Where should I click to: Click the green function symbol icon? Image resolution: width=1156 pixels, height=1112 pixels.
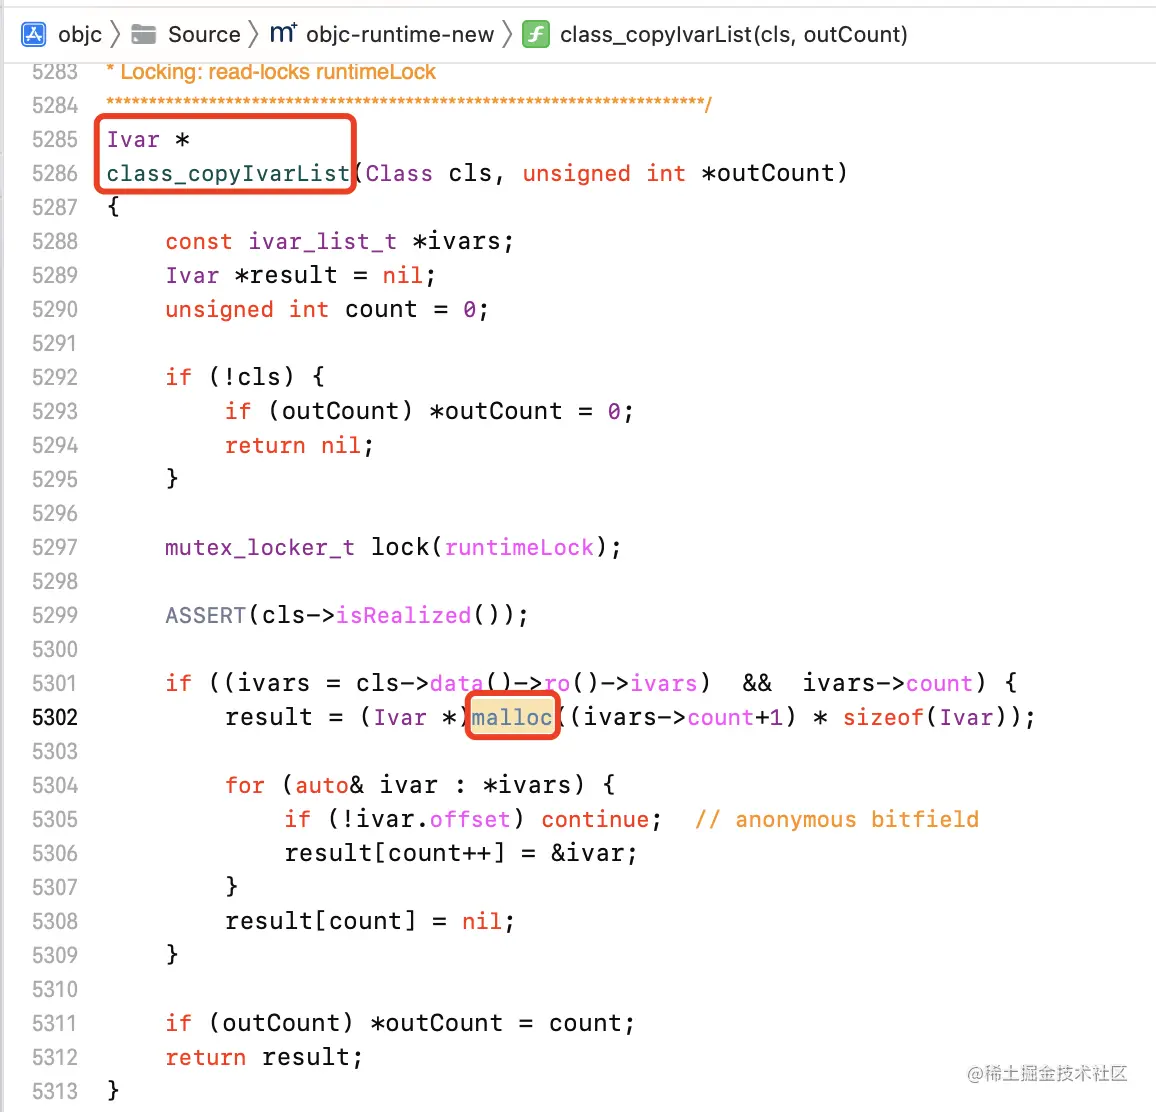coord(536,34)
